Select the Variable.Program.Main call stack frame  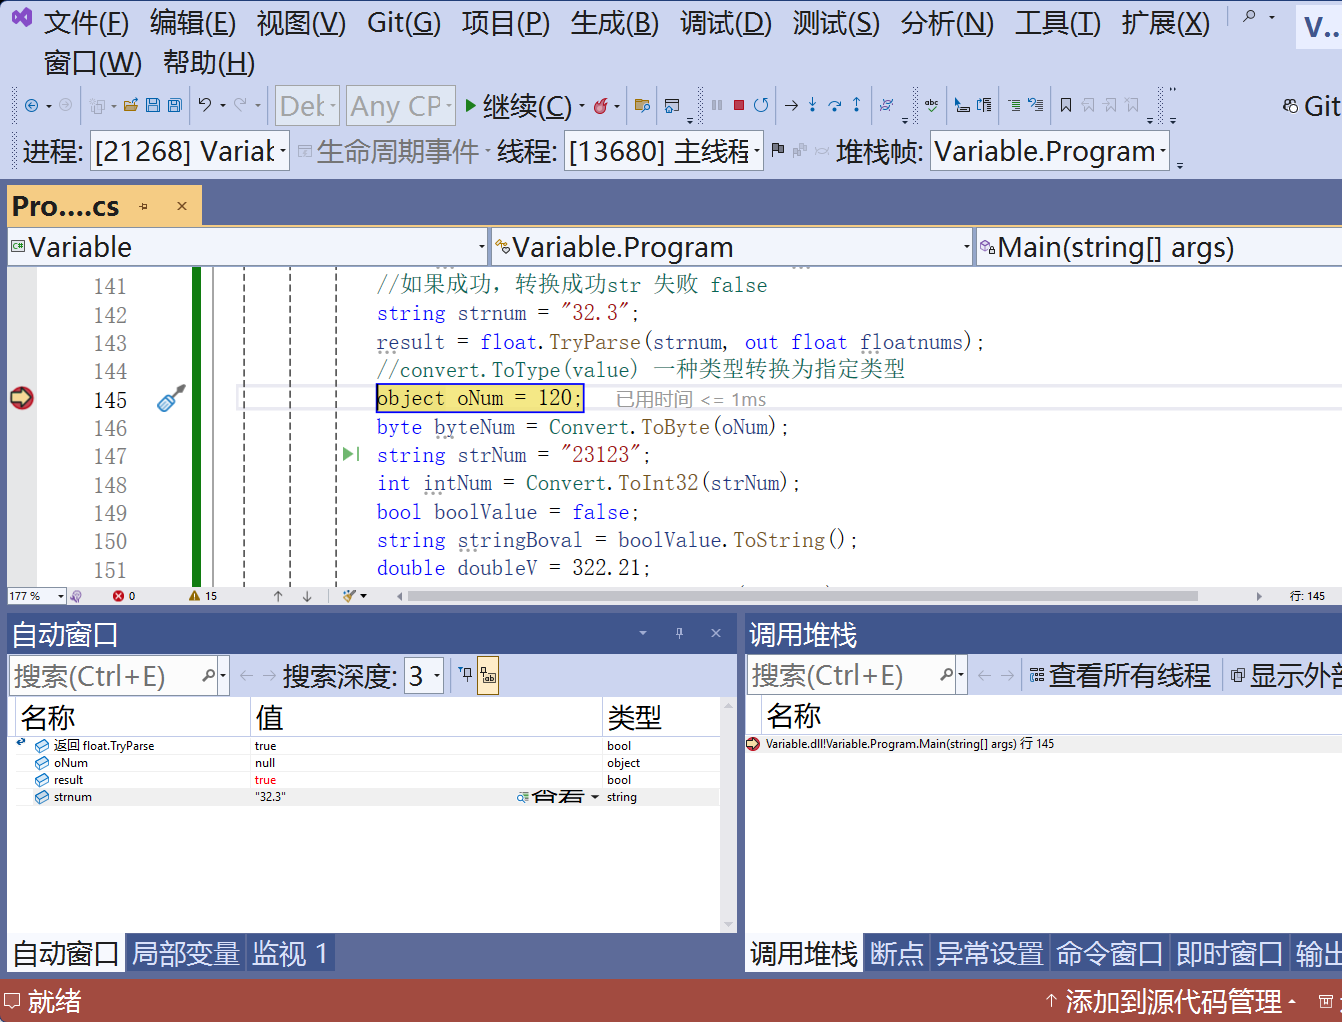coord(1044,744)
